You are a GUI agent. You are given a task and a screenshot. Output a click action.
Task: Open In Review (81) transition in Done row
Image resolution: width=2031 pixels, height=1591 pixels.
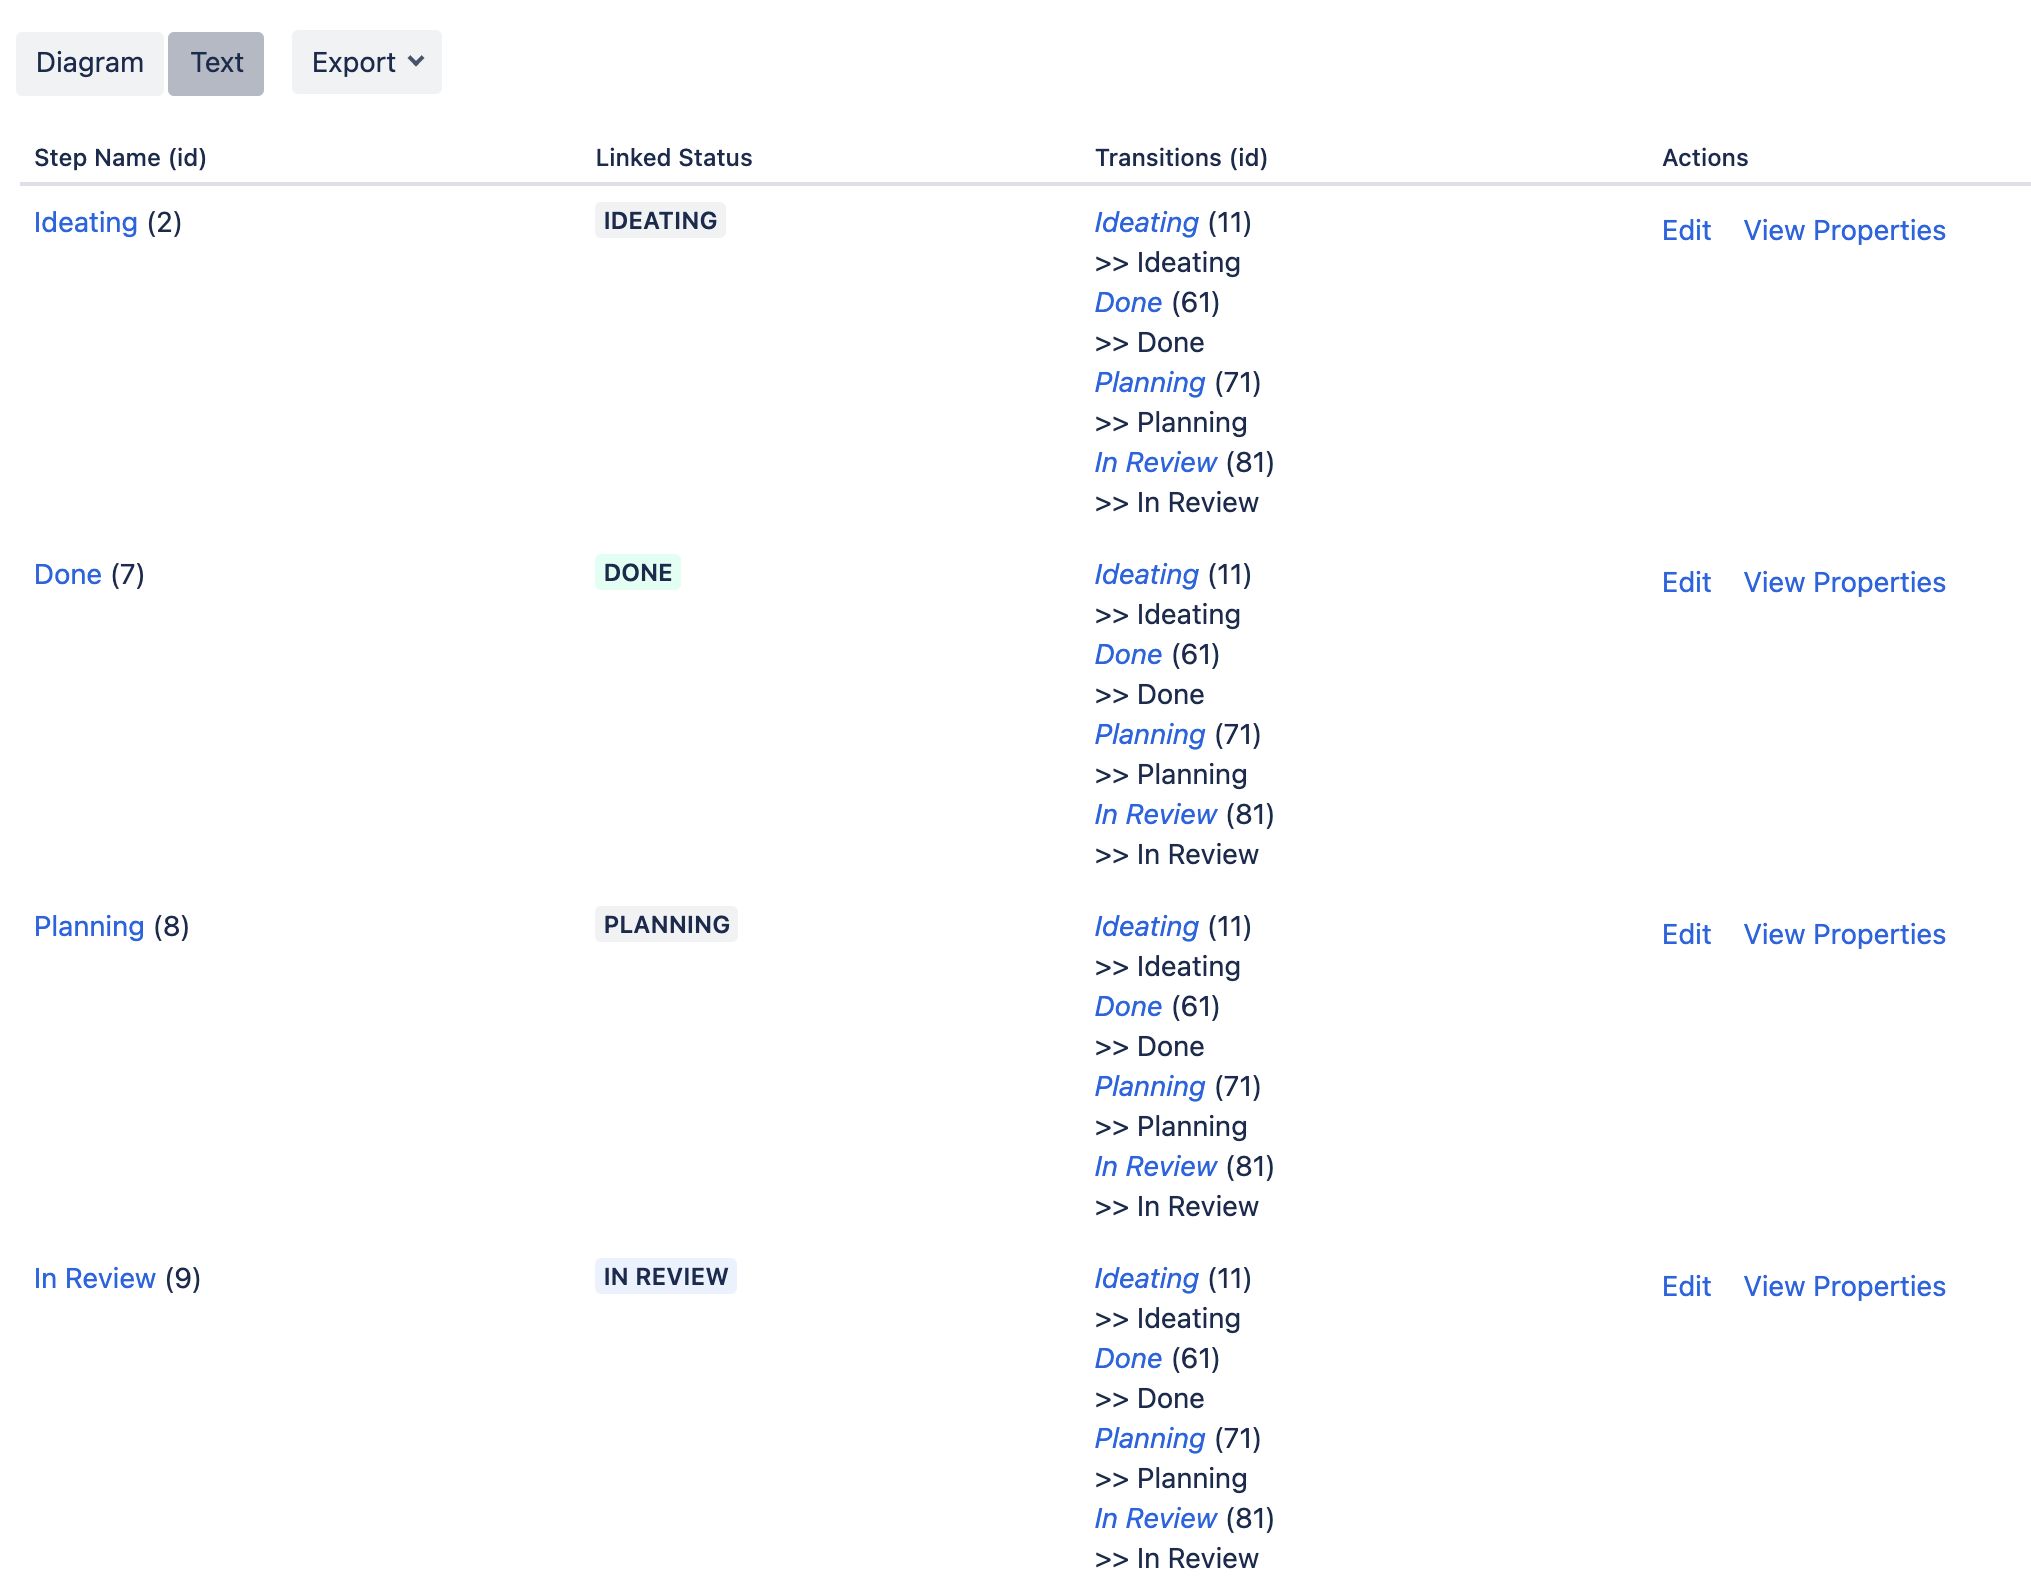[1155, 814]
